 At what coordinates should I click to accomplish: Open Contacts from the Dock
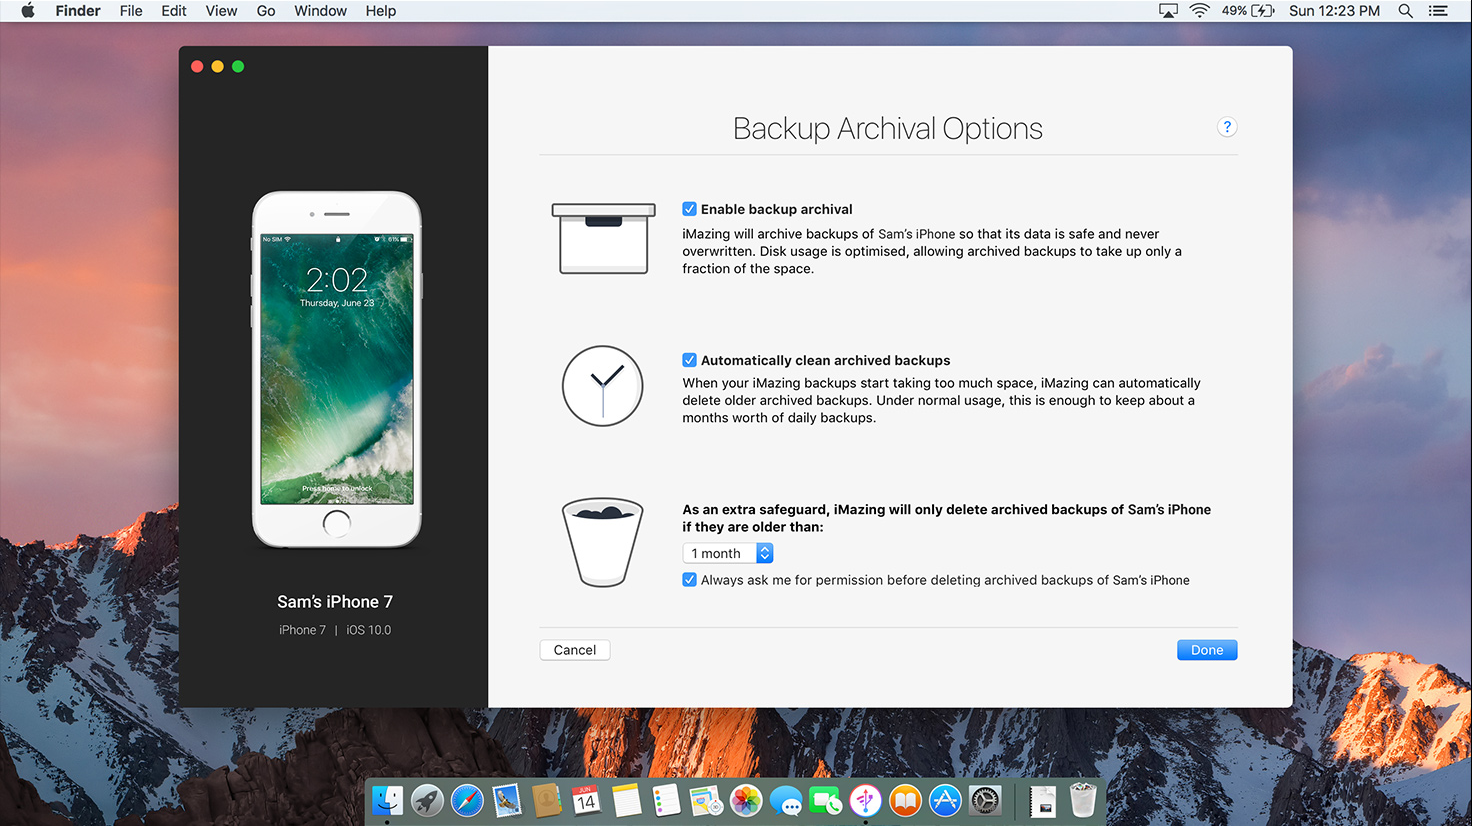pyautogui.click(x=546, y=800)
